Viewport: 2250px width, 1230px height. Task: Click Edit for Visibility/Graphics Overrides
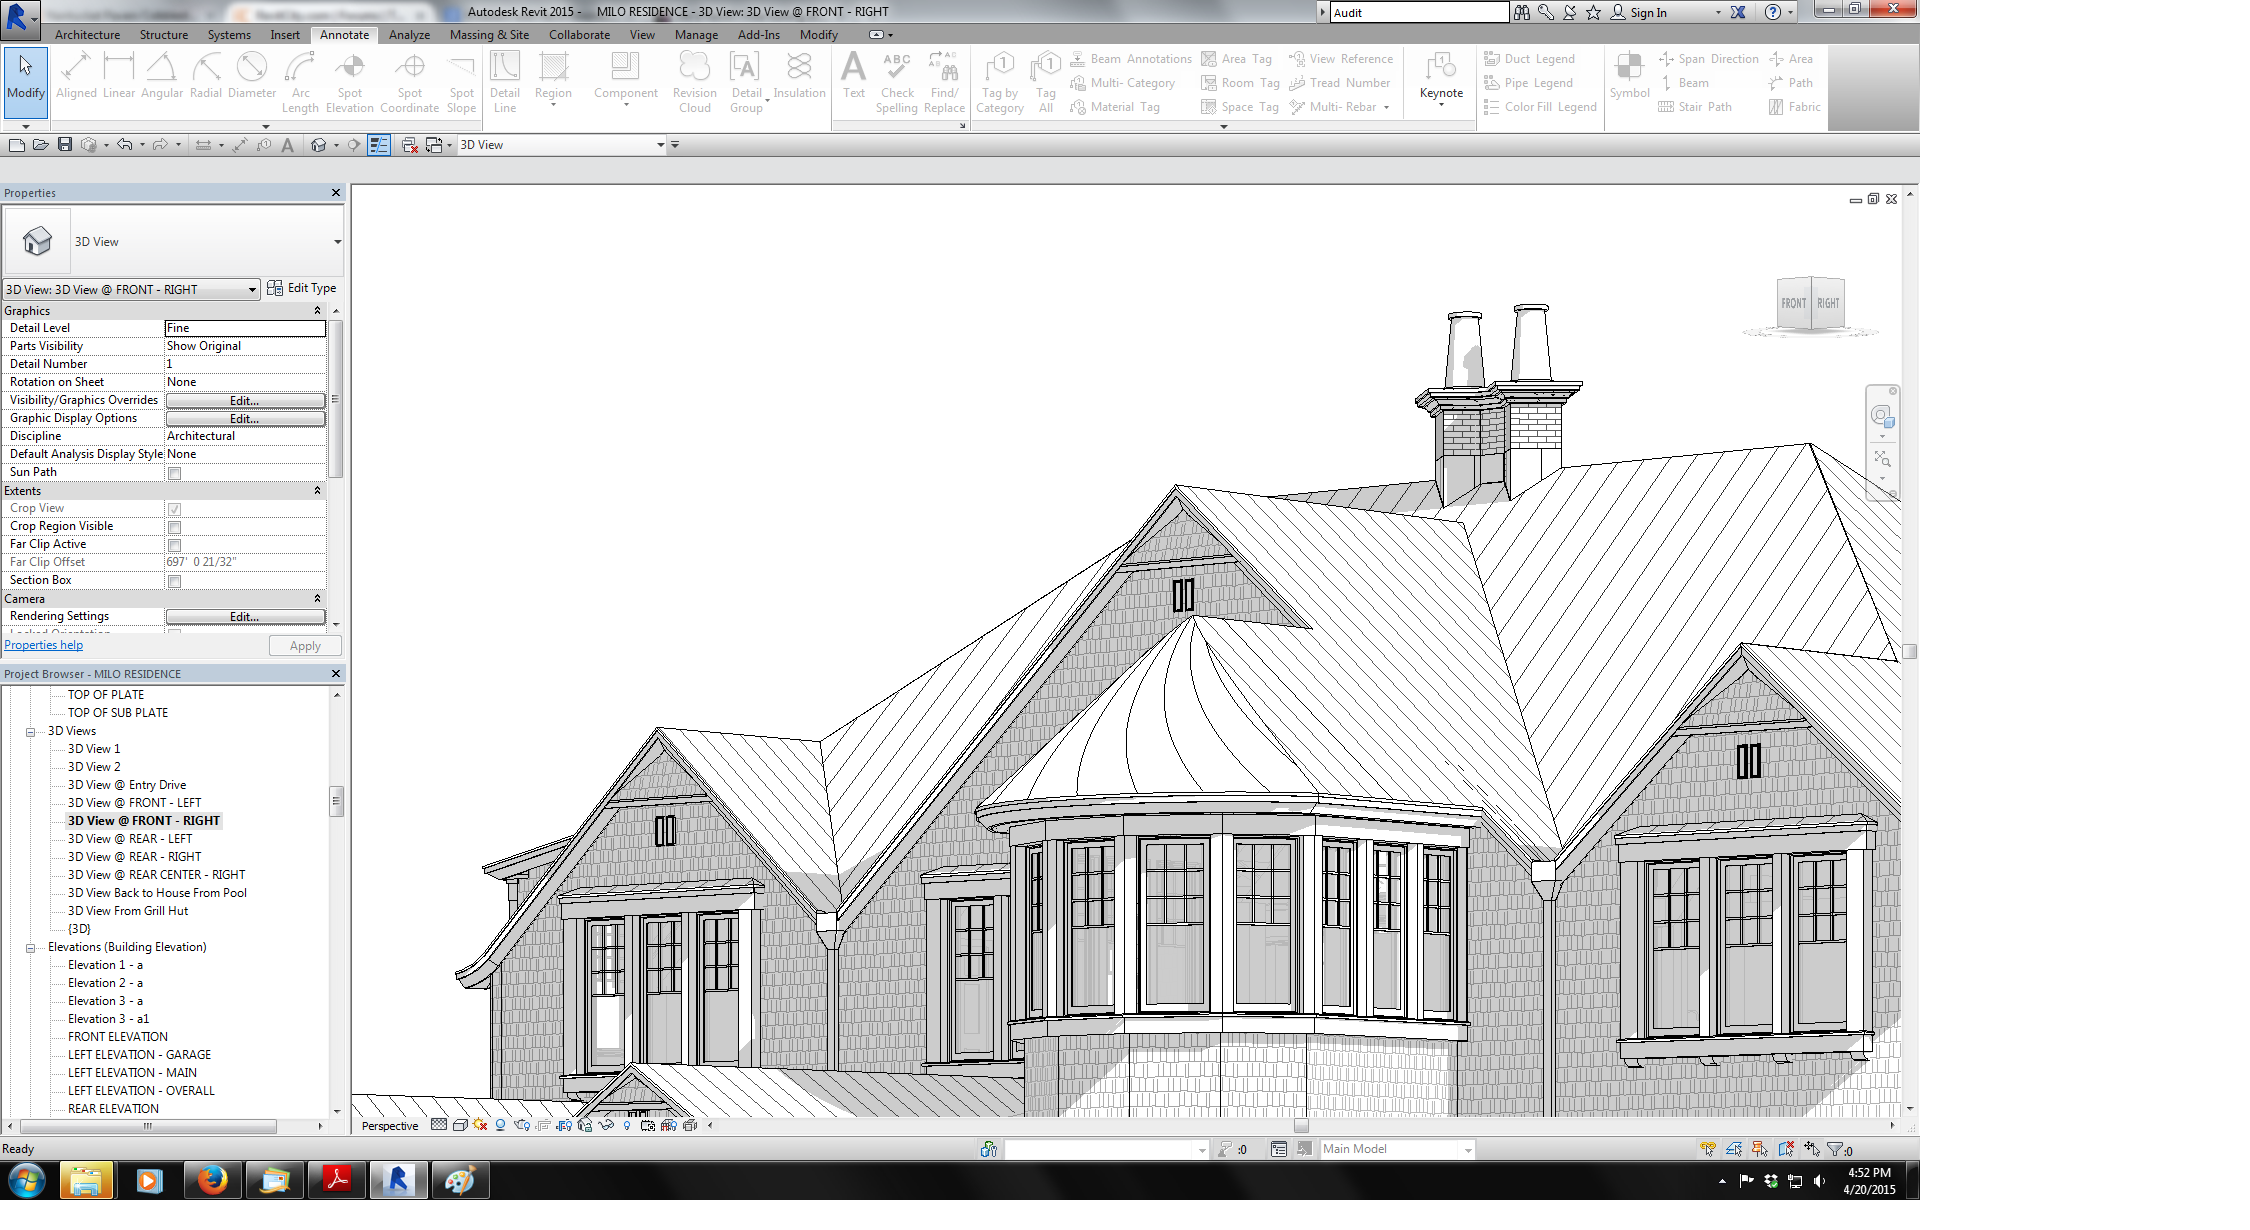pyautogui.click(x=245, y=400)
